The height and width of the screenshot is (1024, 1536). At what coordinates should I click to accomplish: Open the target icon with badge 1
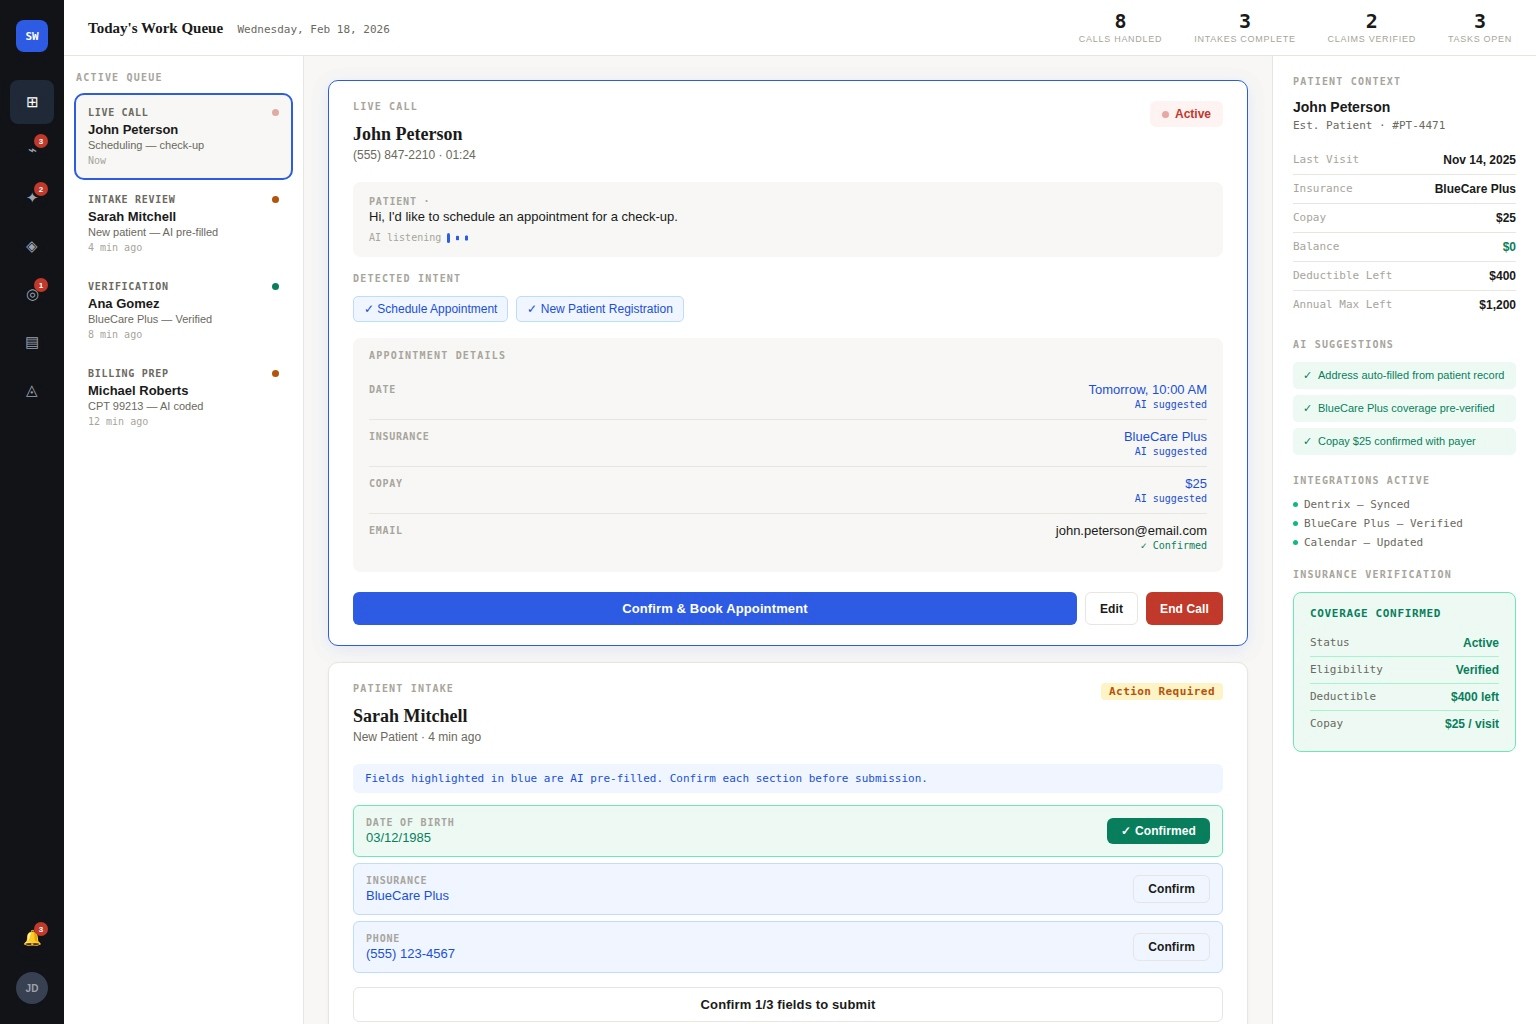point(31,294)
